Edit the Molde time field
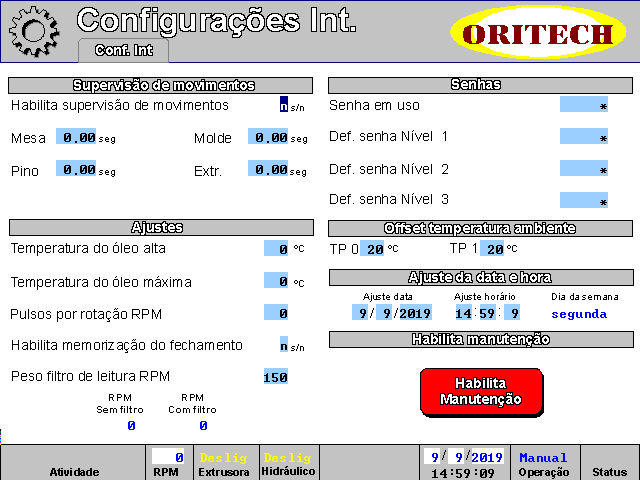Image resolution: width=640 pixels, height=480 pixels. click(269, 138)
